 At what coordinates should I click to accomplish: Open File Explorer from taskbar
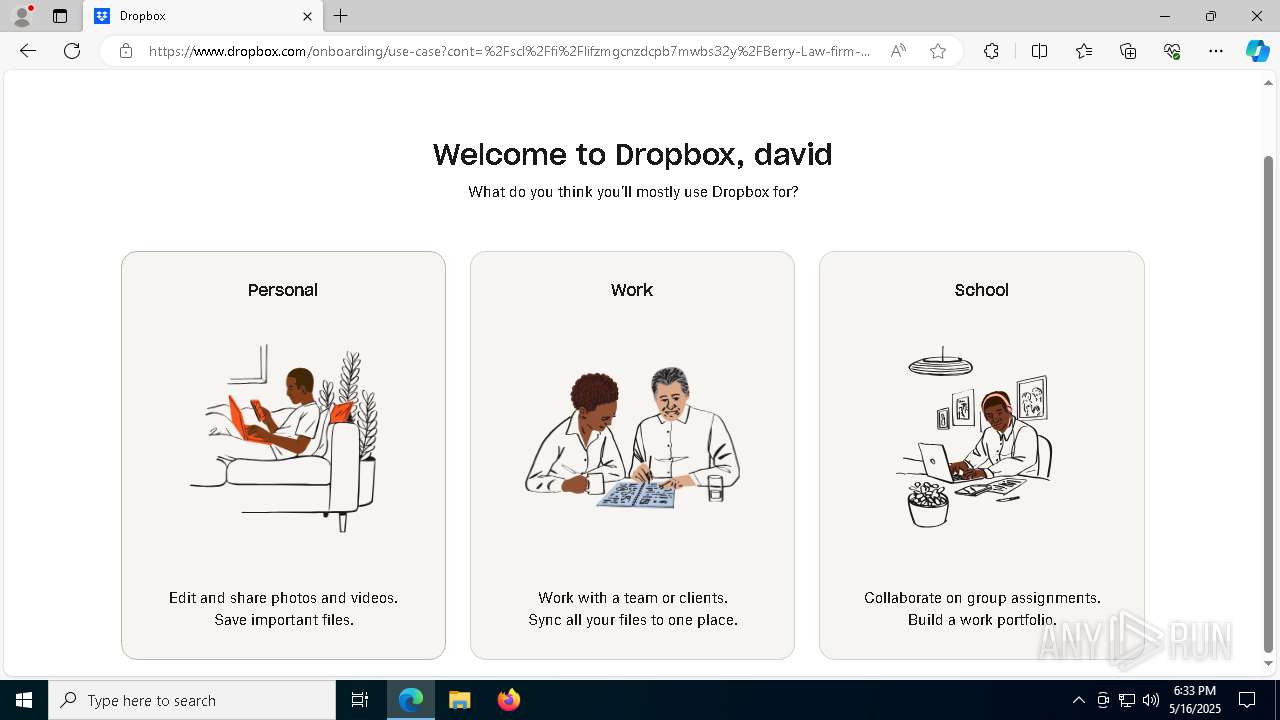[459, 700]
